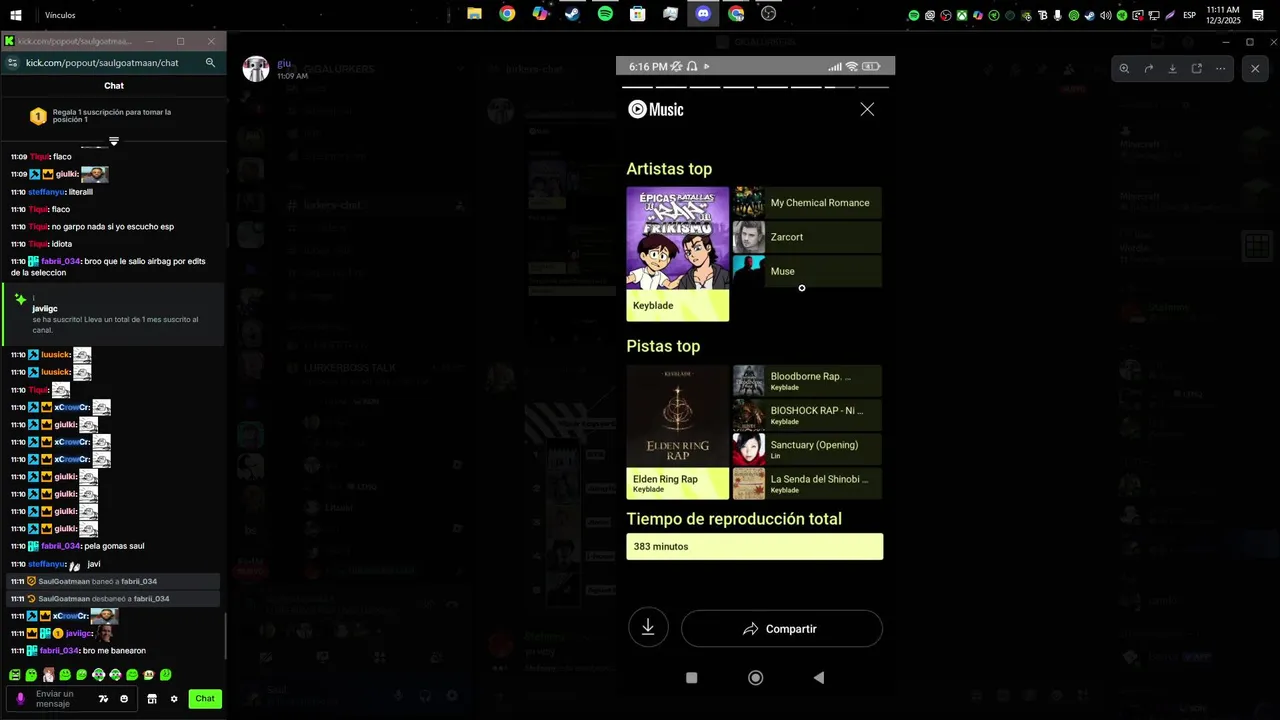This screenshot has width=1280, height=720.
Task: Click the purple microphone icon in chat box
Action: (x=20, y=699)
